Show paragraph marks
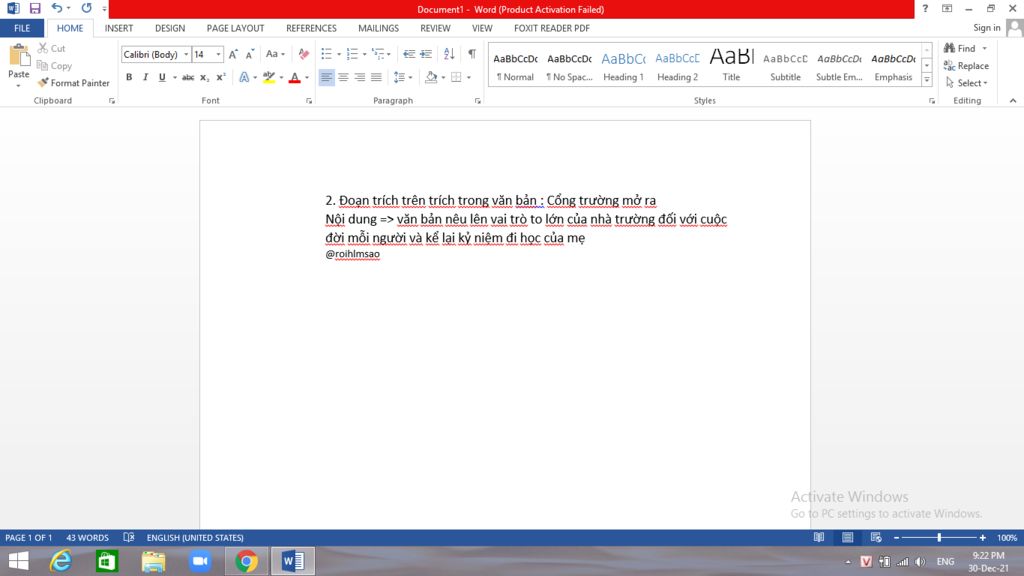Viewport: 1024px width, 576px height. coord(472,54)
